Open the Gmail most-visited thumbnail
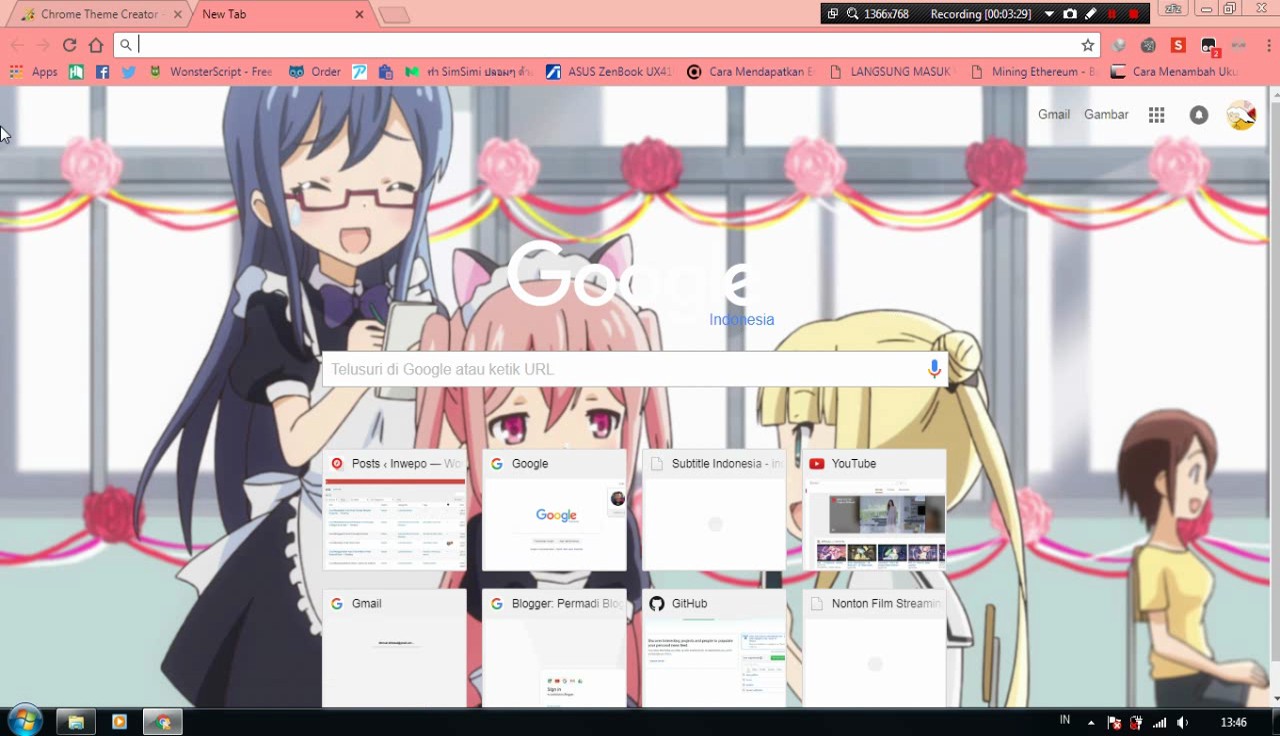 pos(394,648)
